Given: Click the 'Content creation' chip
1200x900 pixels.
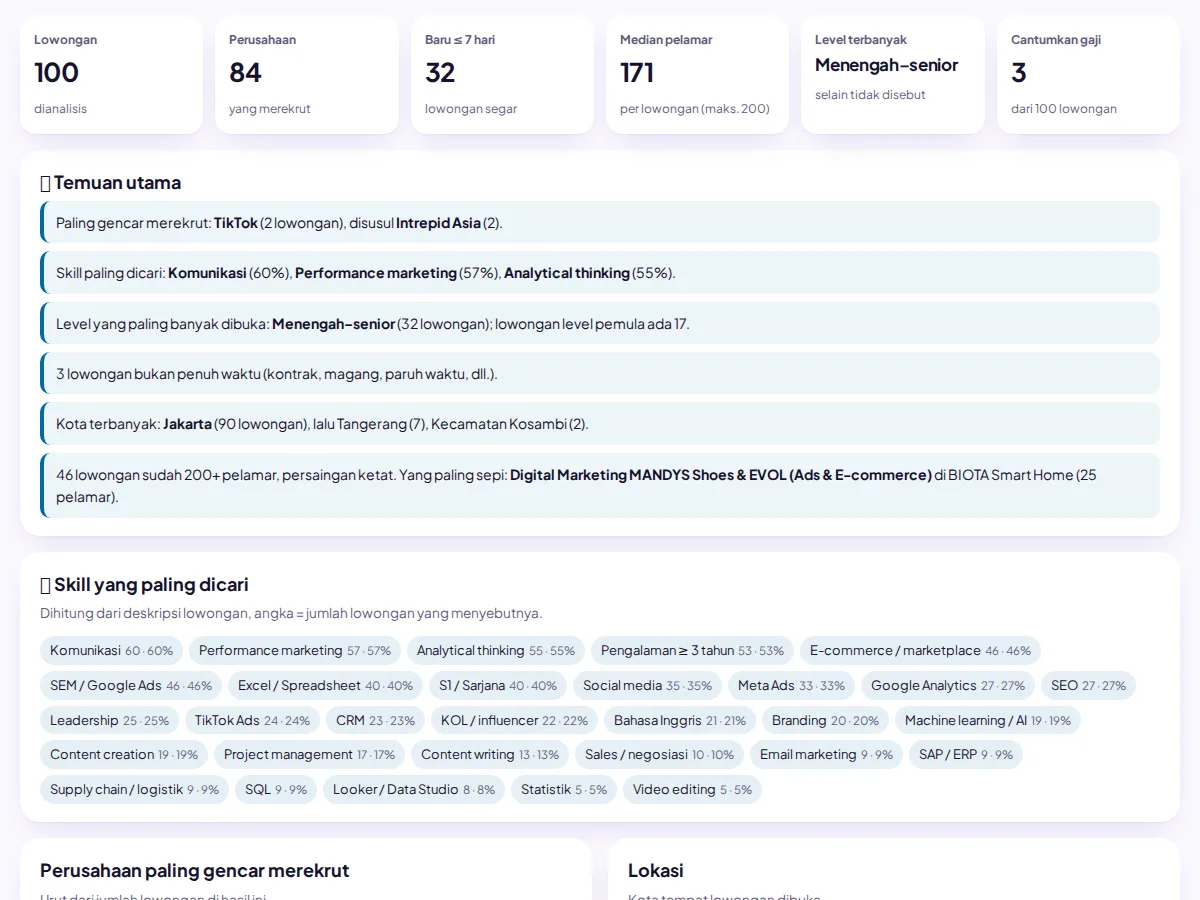Looking at the screenshot, I should click(124, 755).
